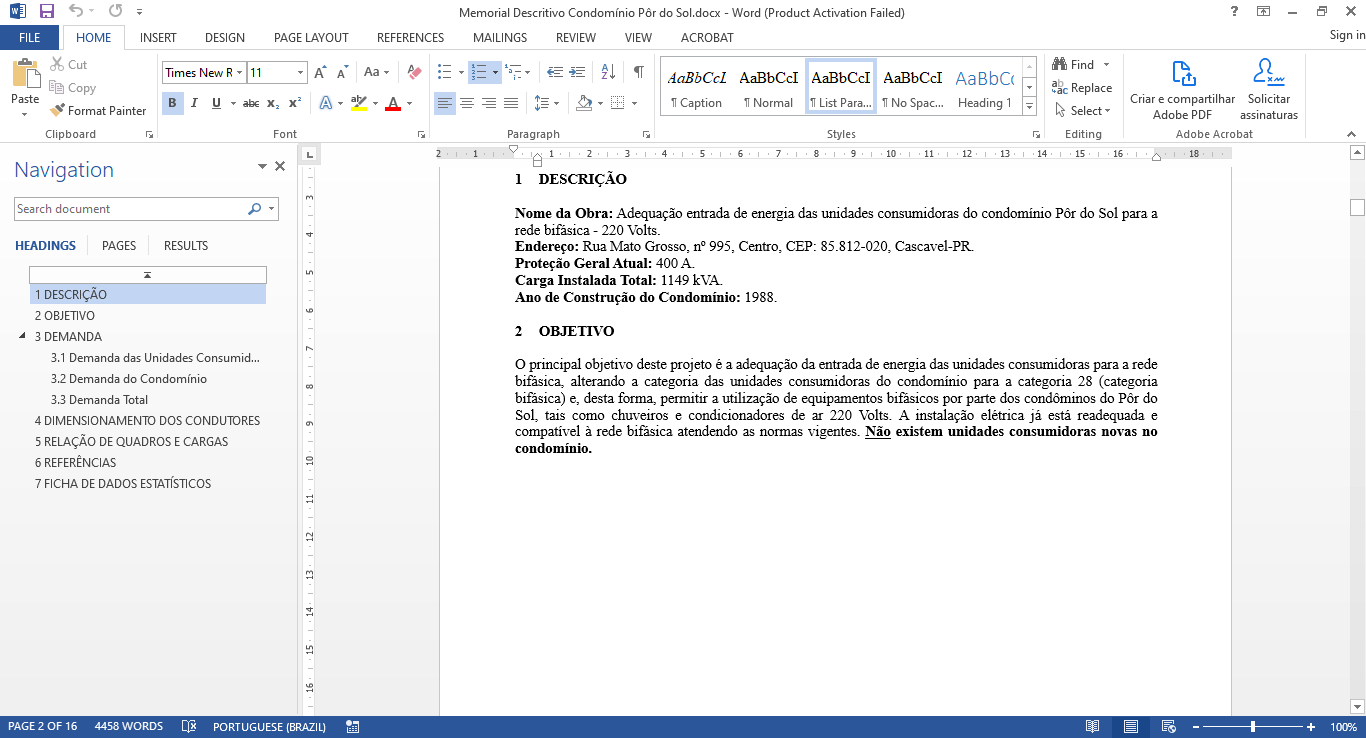
Task: Click the Sort paragraph icon
Action: (x=610, y=73)
